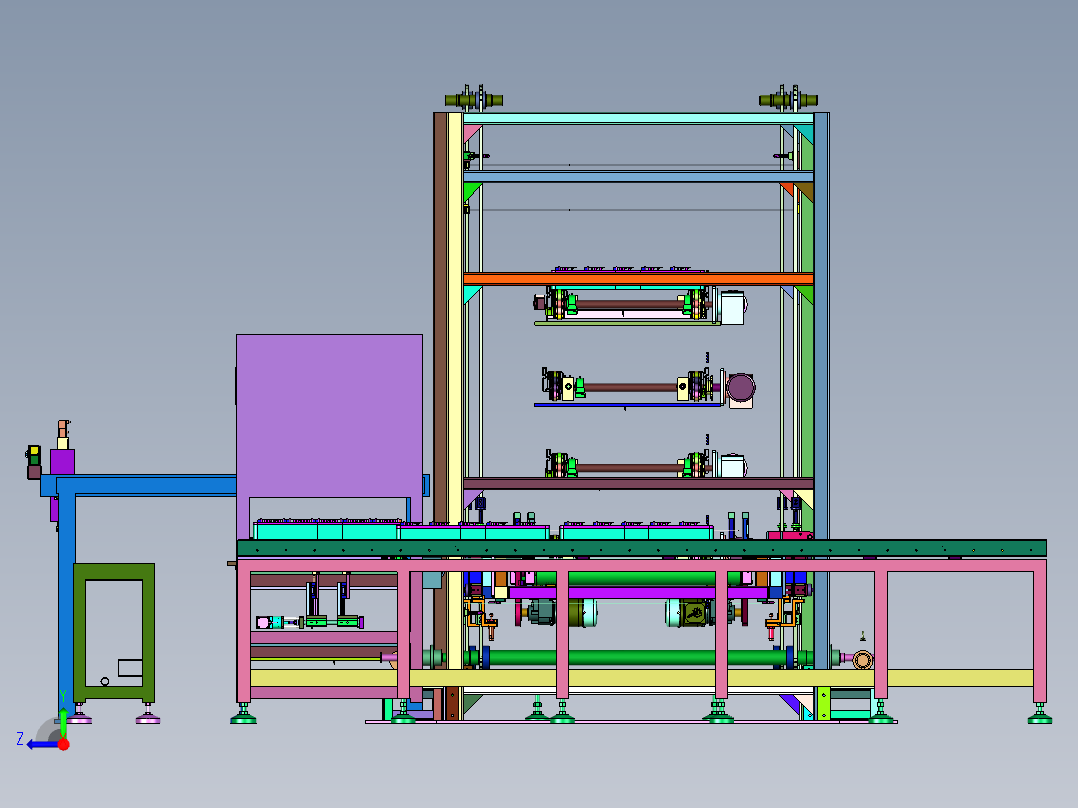Select the white motor on the lowest shaft

click(x=733, y=466)
